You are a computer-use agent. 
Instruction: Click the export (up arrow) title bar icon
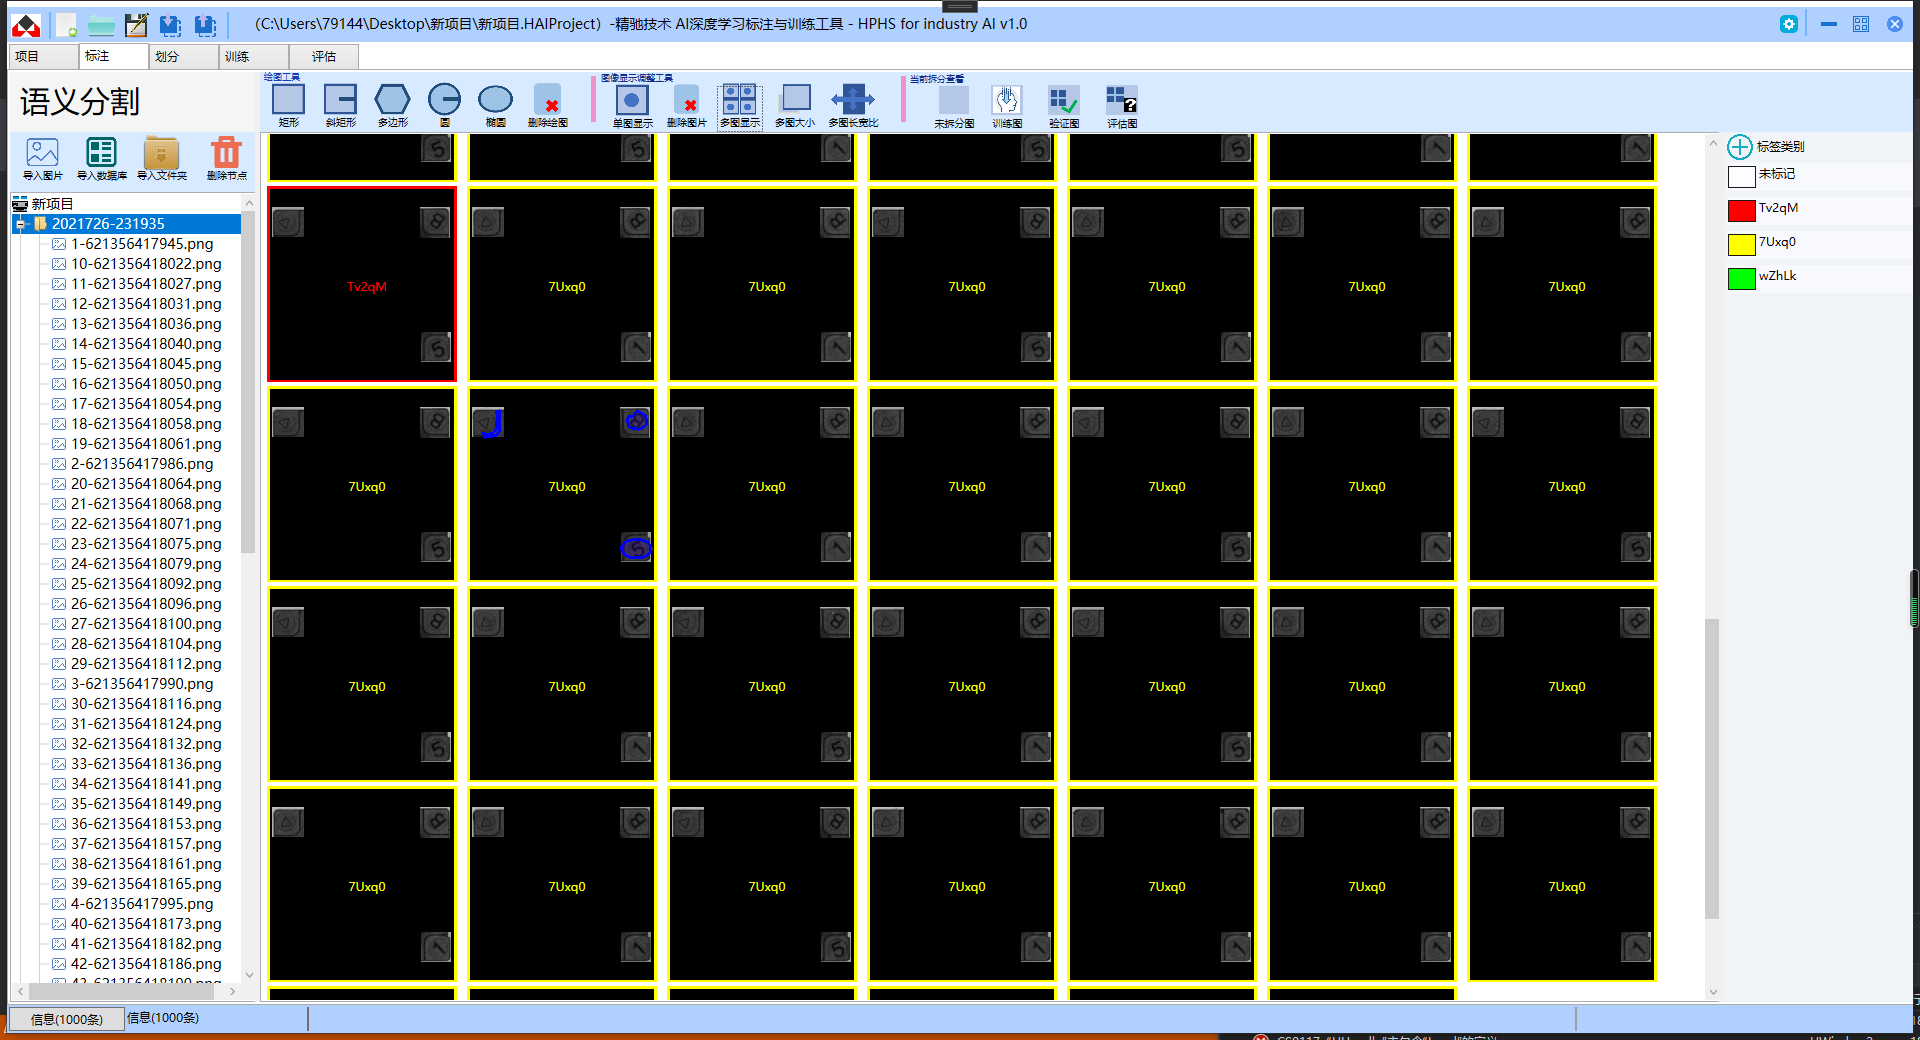tap(205, 25)
